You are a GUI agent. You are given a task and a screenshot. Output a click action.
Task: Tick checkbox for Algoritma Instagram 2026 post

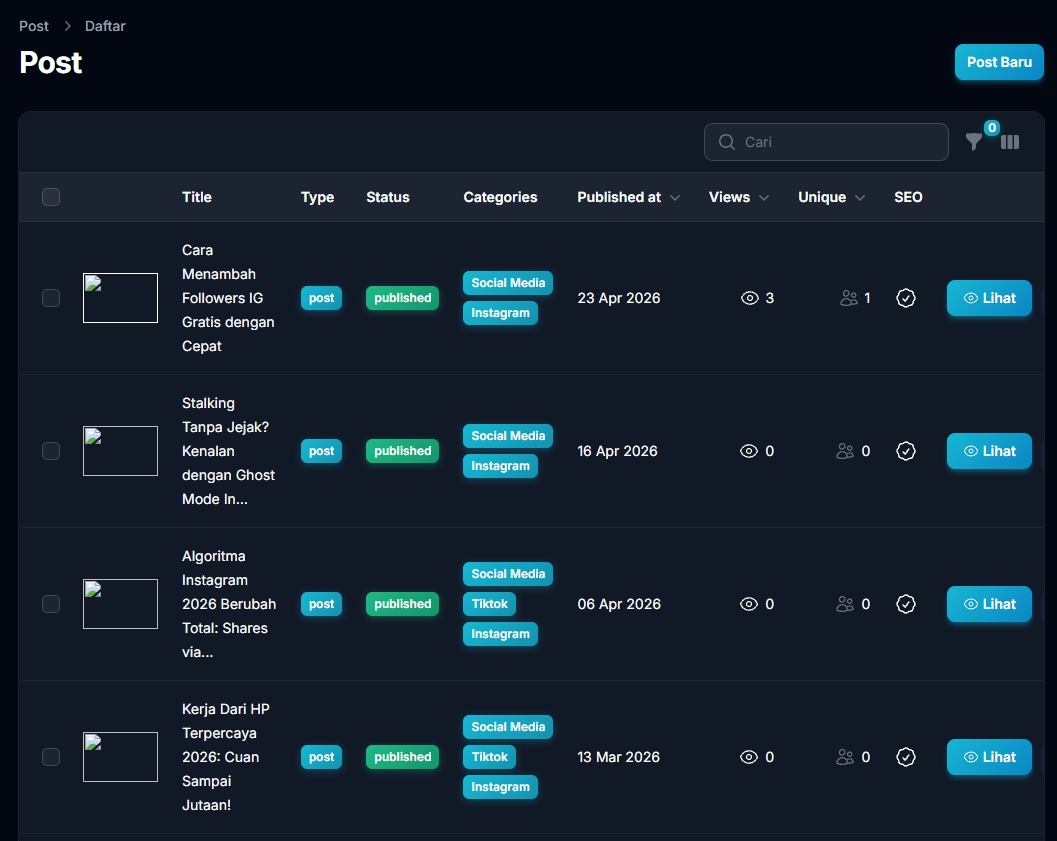(51, 604)
